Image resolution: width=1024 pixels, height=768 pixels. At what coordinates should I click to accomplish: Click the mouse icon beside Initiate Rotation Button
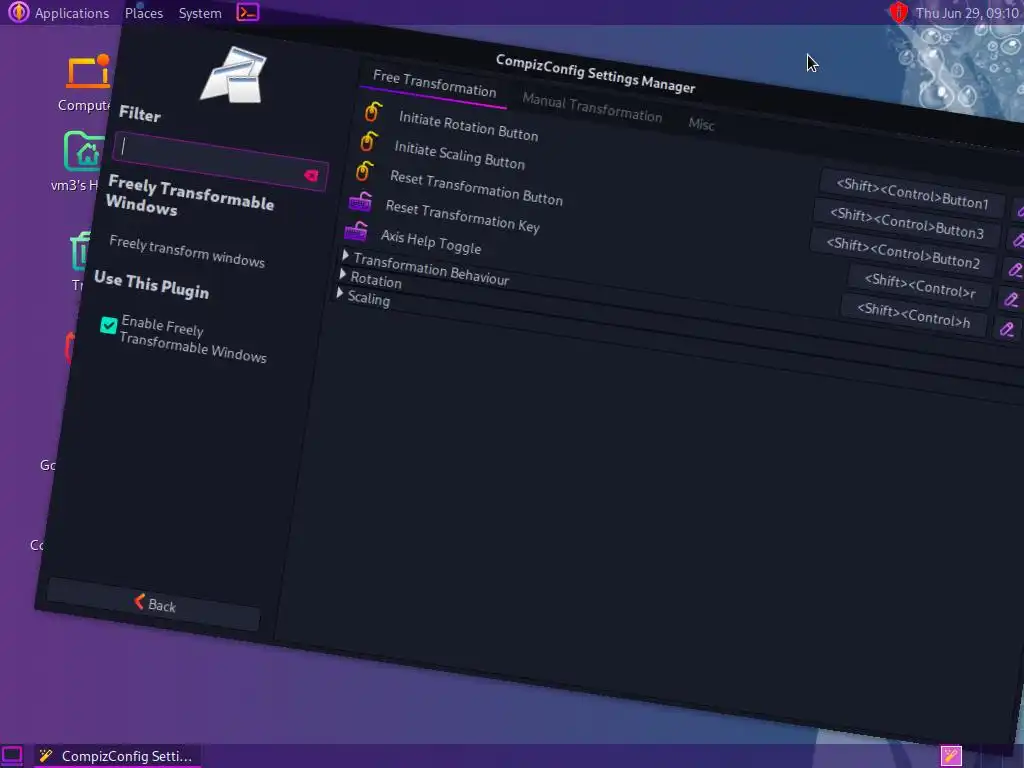point(373,112)
